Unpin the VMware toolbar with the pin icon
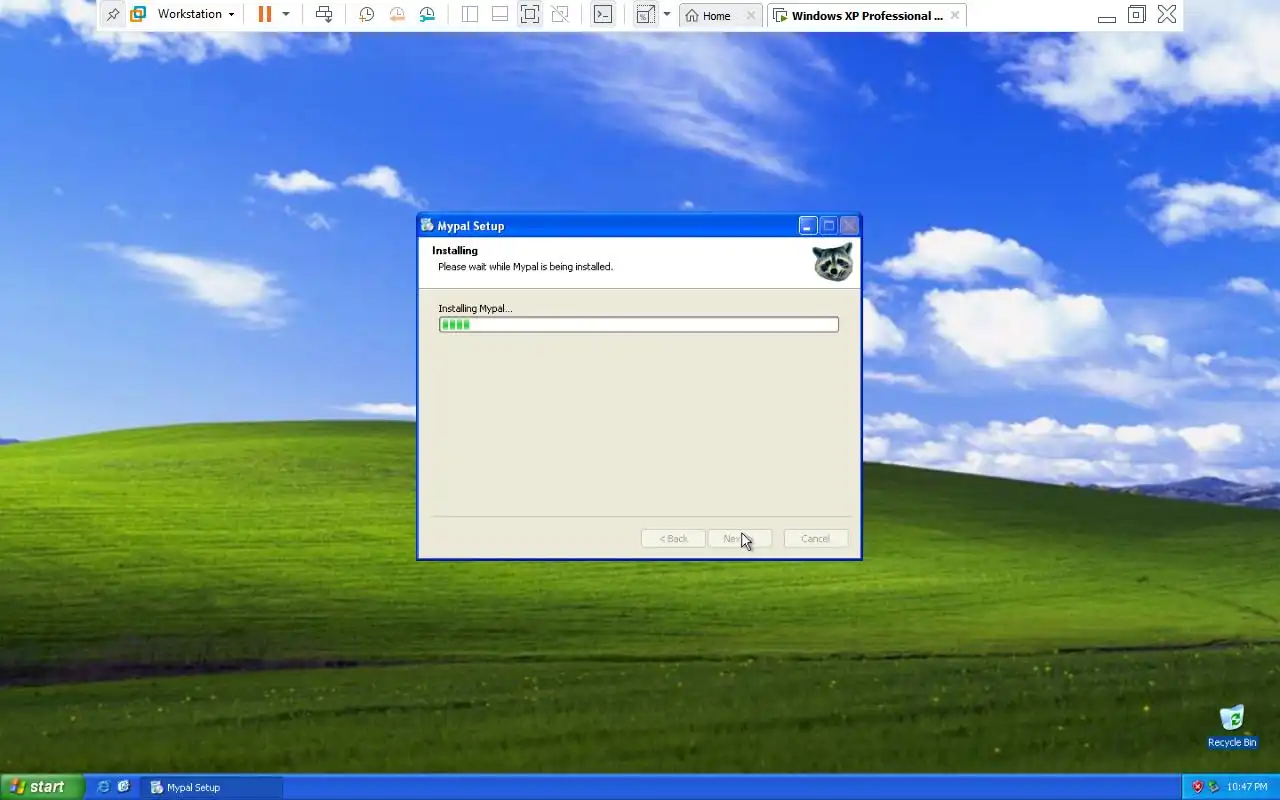 tap(113, 15)
